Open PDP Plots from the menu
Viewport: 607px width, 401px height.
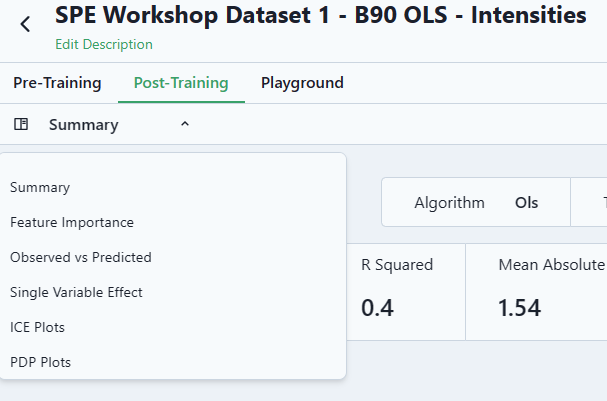coord(40,362)
